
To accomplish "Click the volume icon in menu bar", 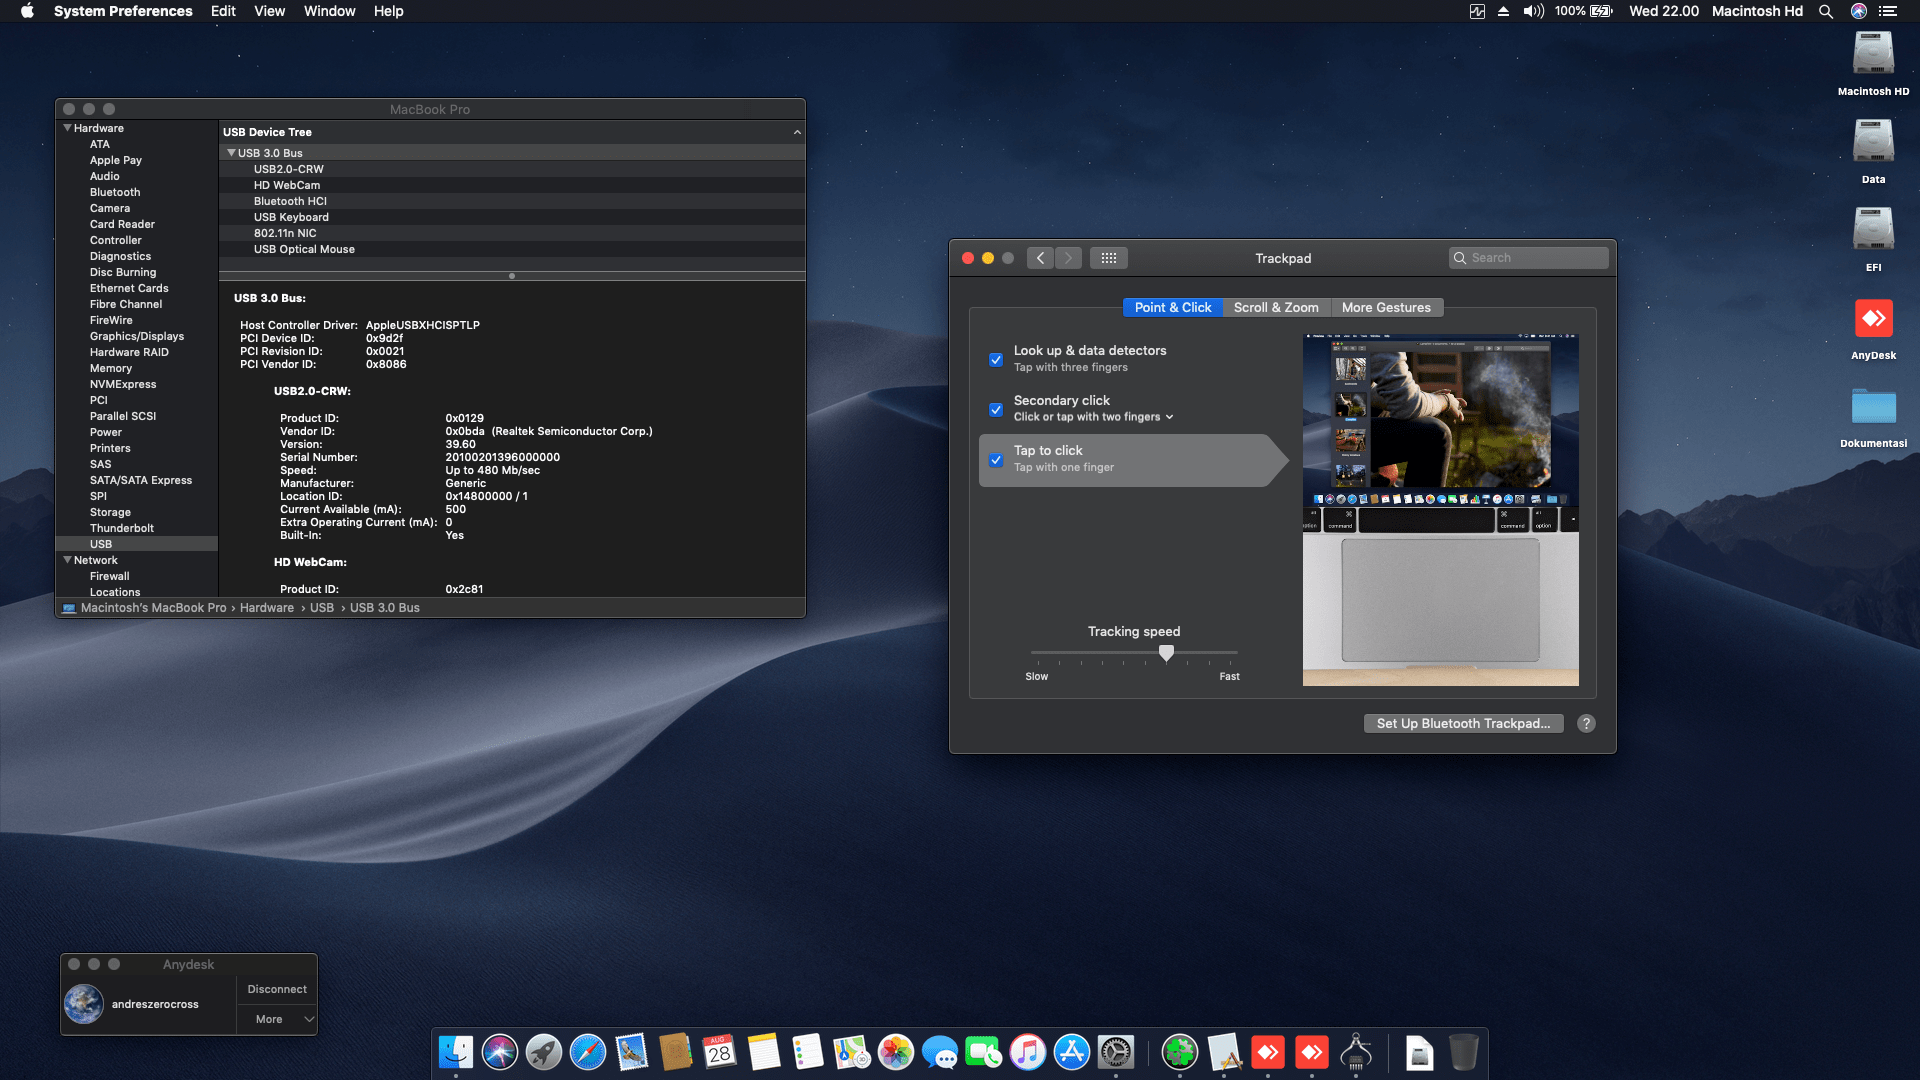I will click(1533, 11).
